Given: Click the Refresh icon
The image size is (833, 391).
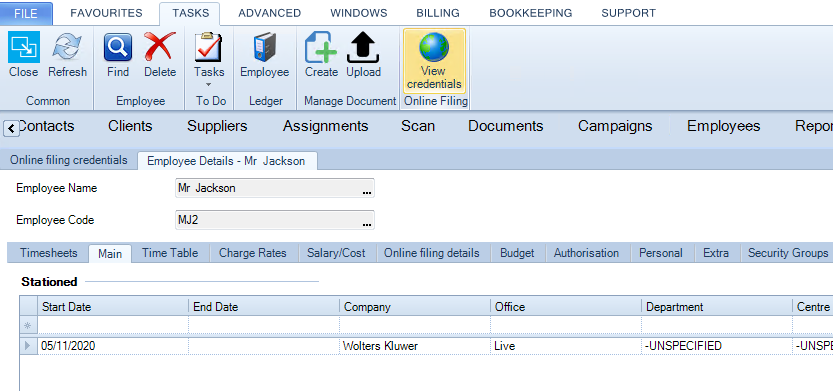Looking at the screenshot, I should [67, 47].
